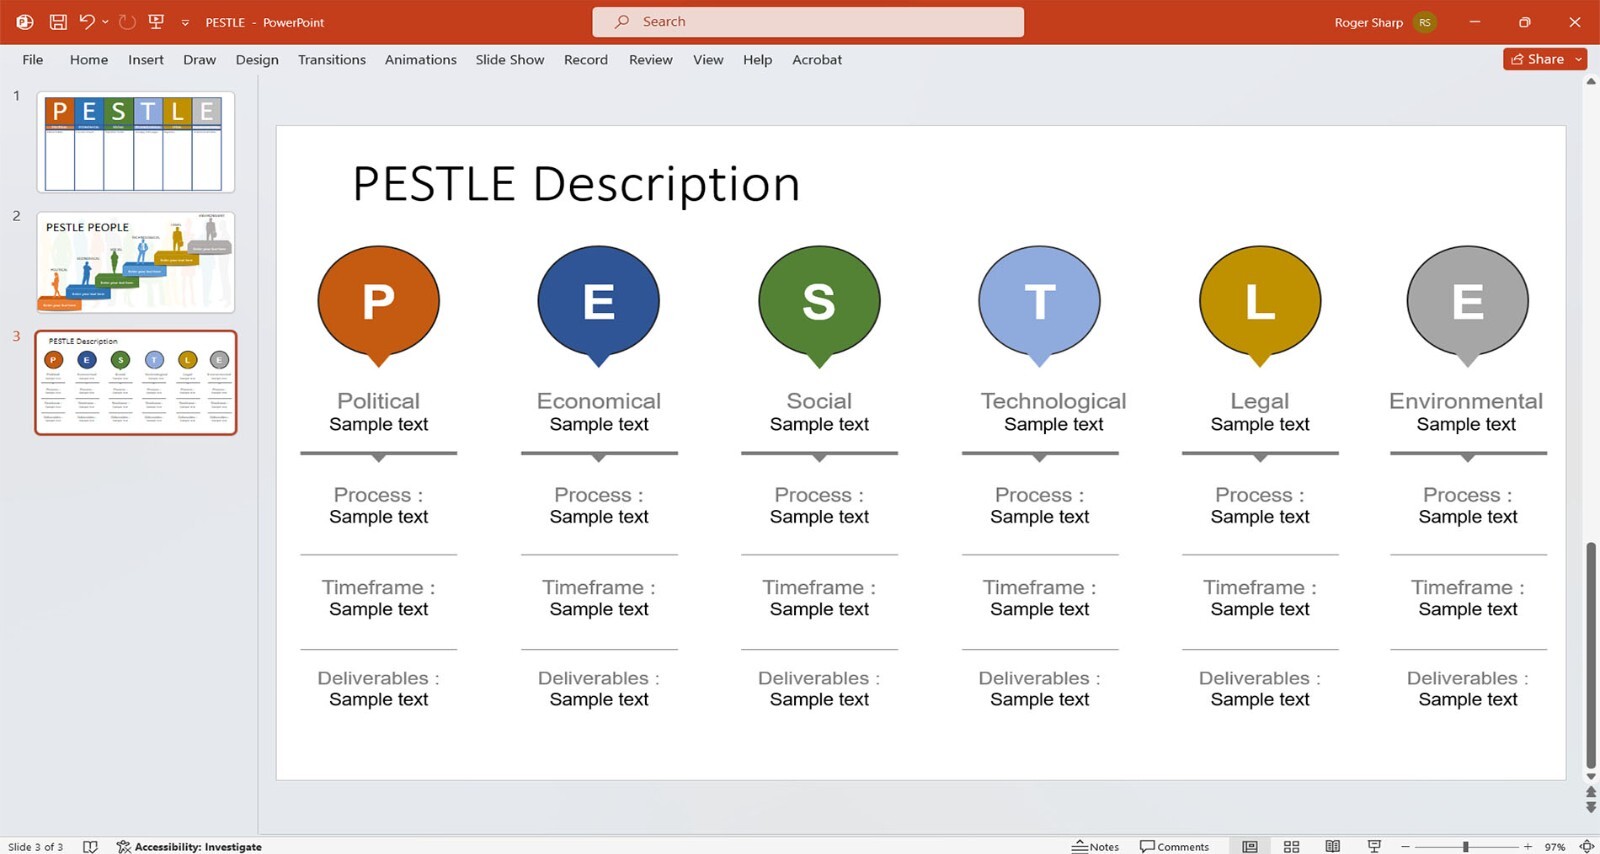Select the PESTLE PEOPLE slide thumbnail

click(x=136, y=262)
